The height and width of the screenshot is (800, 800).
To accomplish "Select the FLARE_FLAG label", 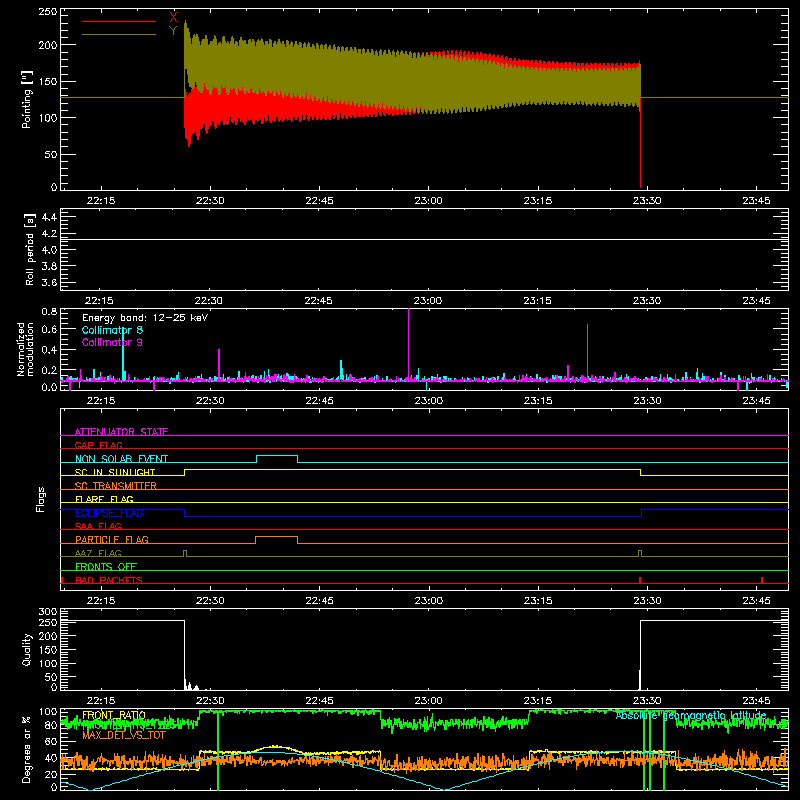I will coord(104,499).
